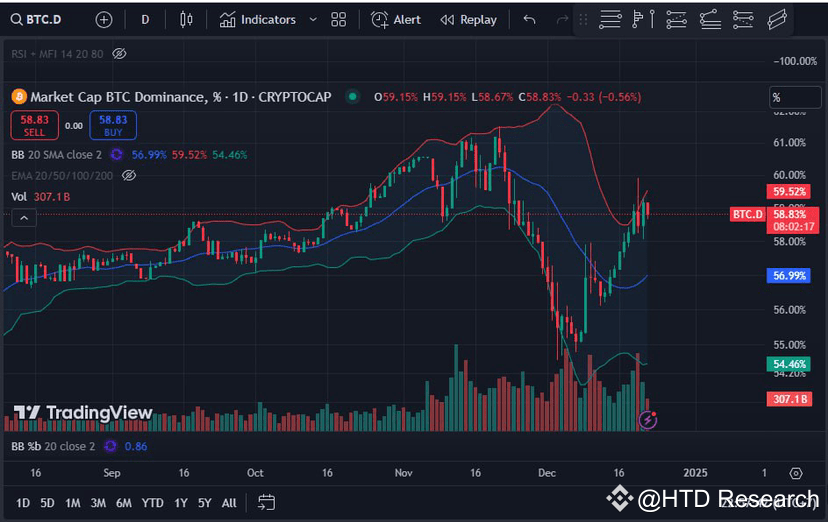The width and height of the screenshot is (828, 522).
Task: Expand the indicator favorites chevron
Action: pyautogui.click(x=313, y=20)
